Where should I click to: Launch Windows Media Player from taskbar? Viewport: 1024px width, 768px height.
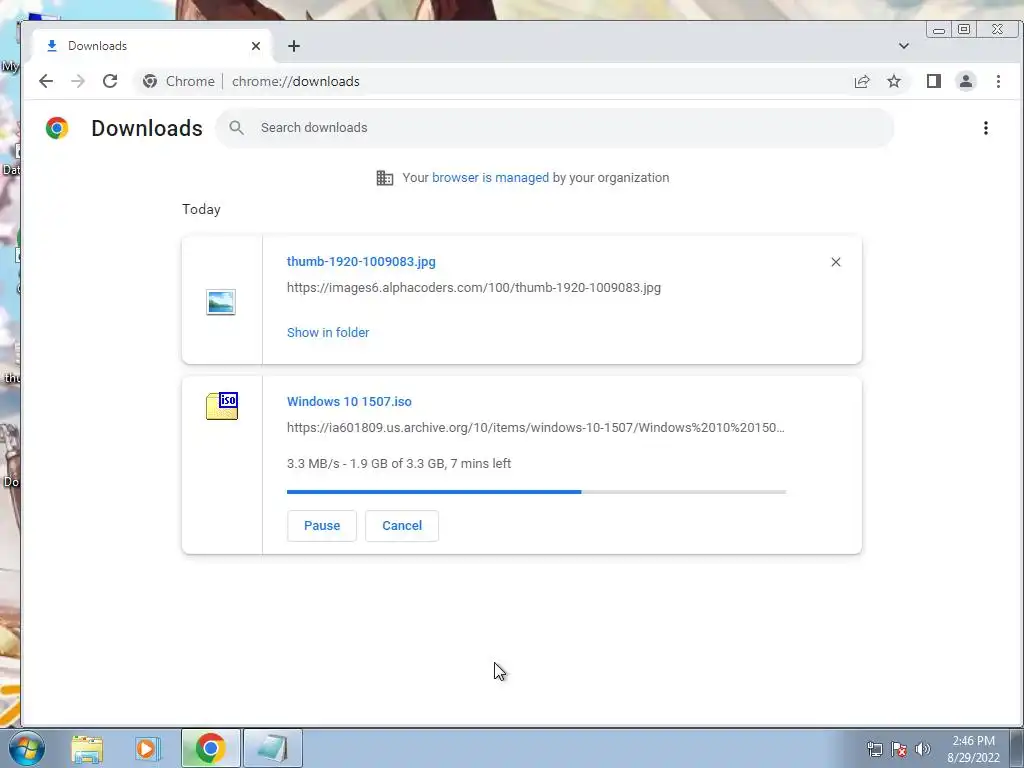pyautogui.click(x=148, y=748)
